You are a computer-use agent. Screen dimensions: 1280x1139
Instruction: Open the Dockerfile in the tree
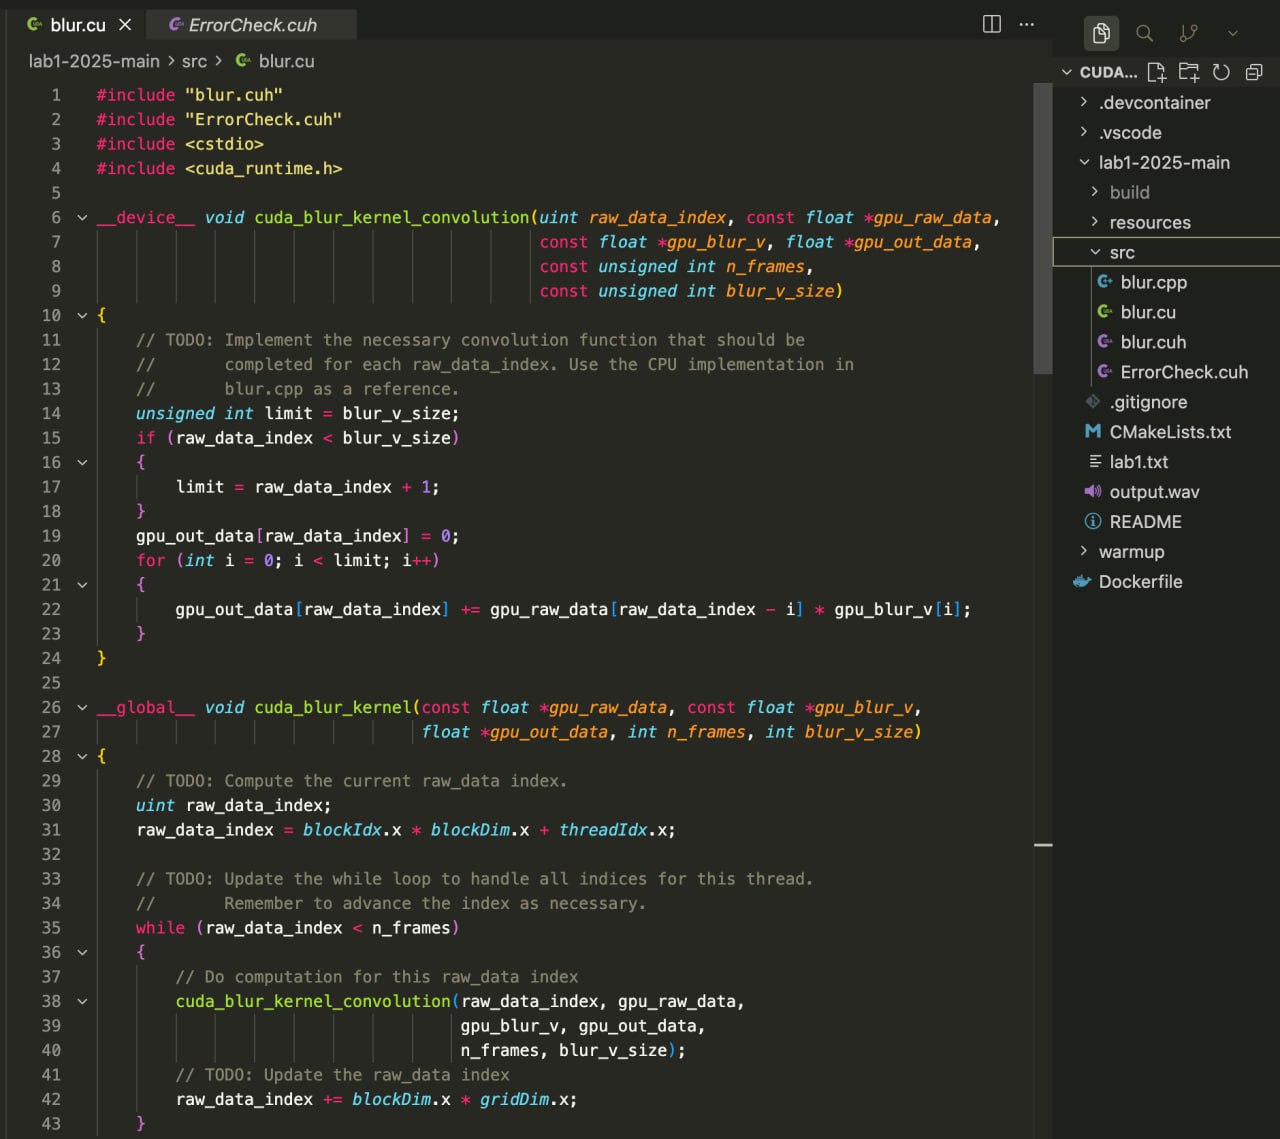1140,582
